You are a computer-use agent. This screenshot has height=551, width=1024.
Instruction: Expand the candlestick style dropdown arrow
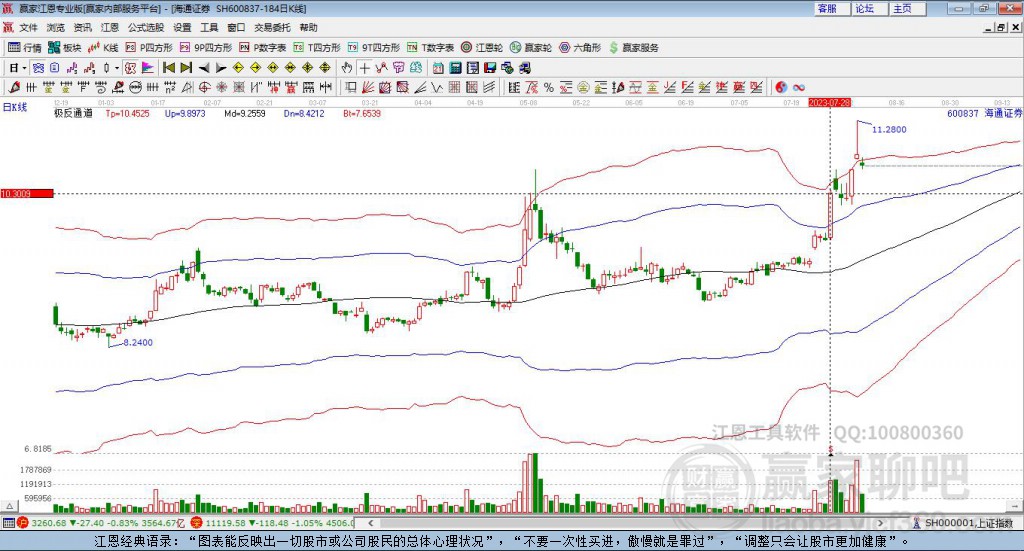click(x=117, y=68)
